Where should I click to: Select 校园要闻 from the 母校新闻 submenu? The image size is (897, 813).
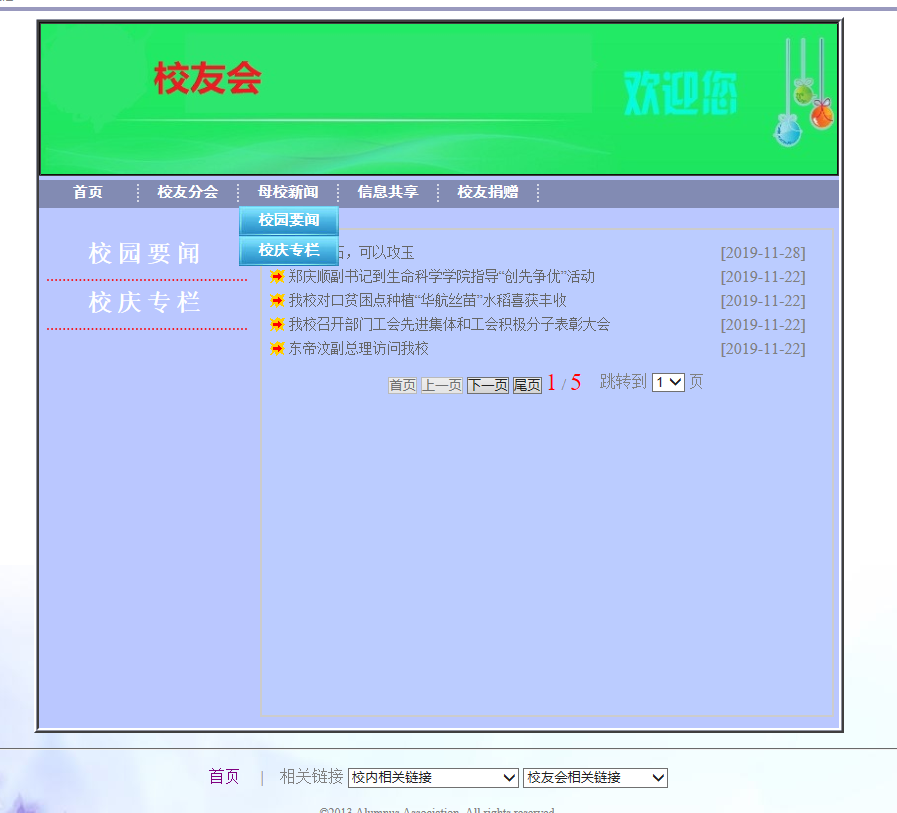click(x=288, y=222)
